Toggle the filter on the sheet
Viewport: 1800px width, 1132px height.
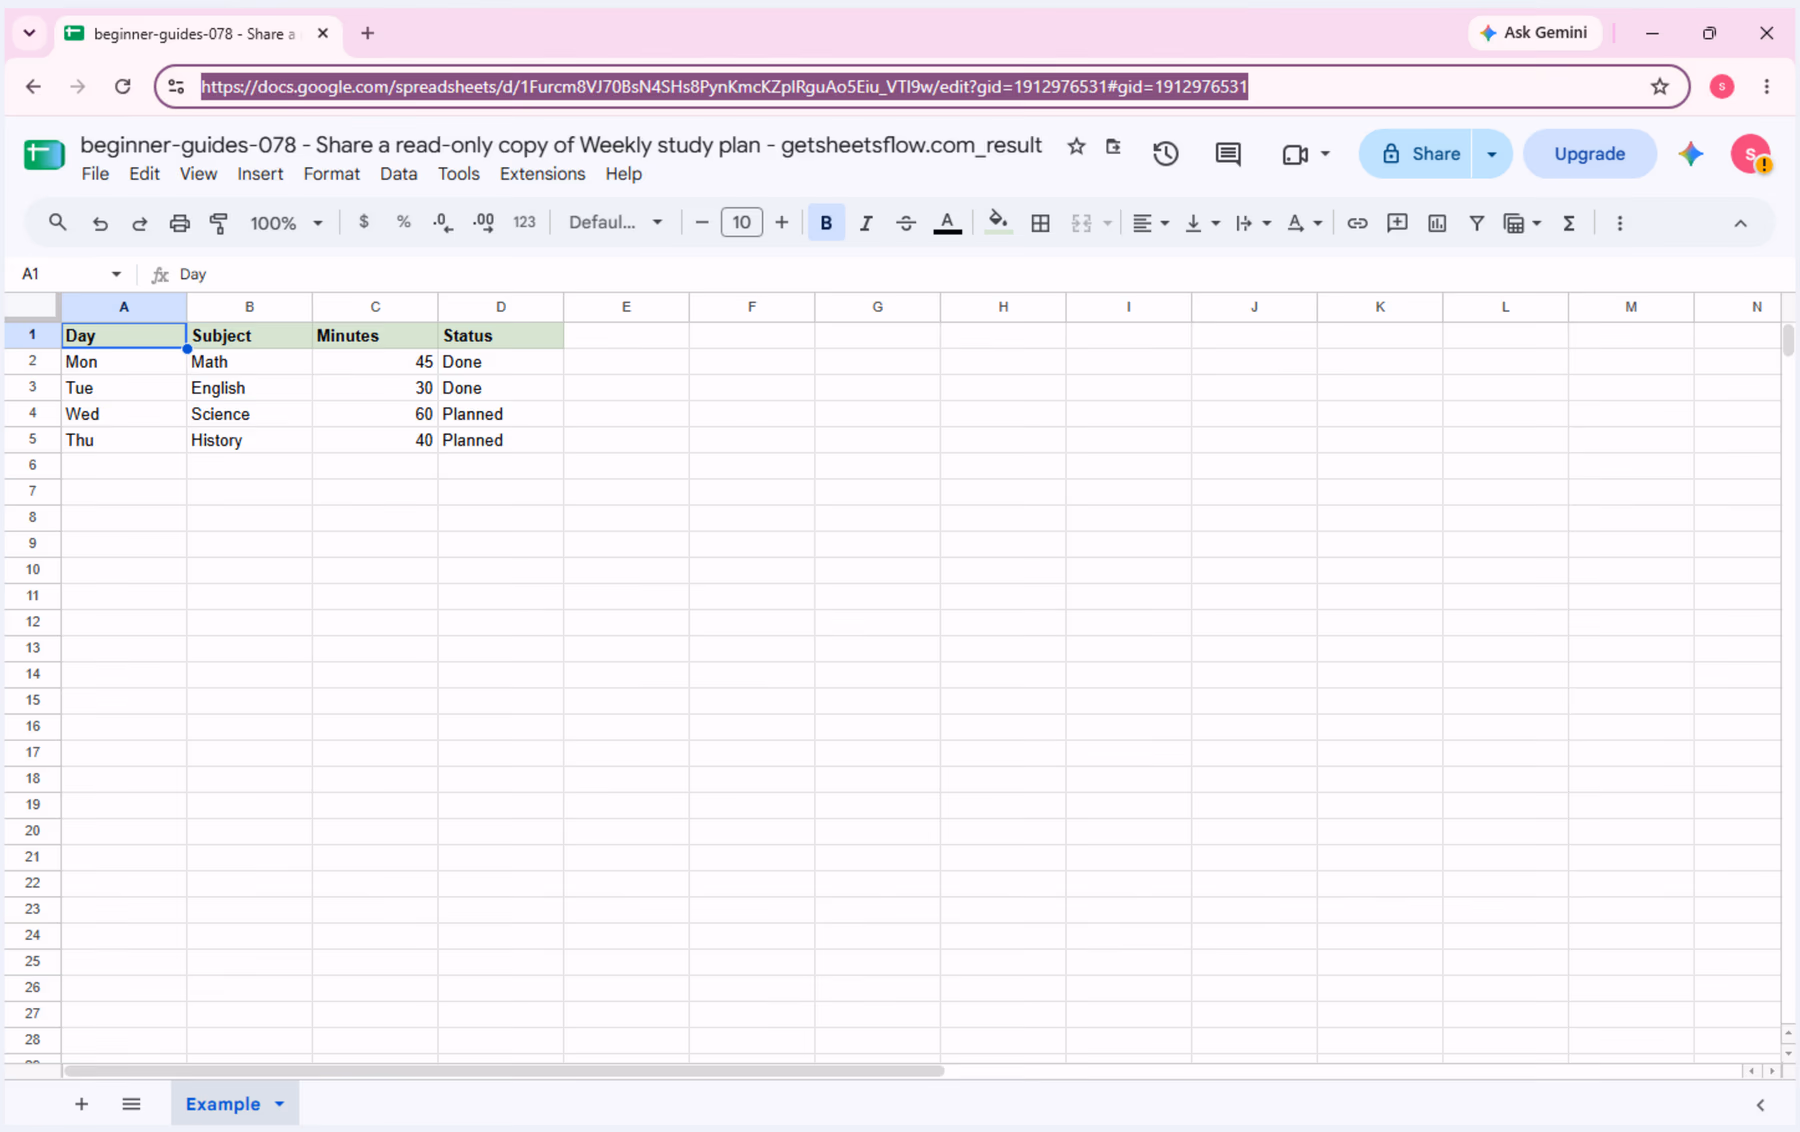click(1476, 223)
